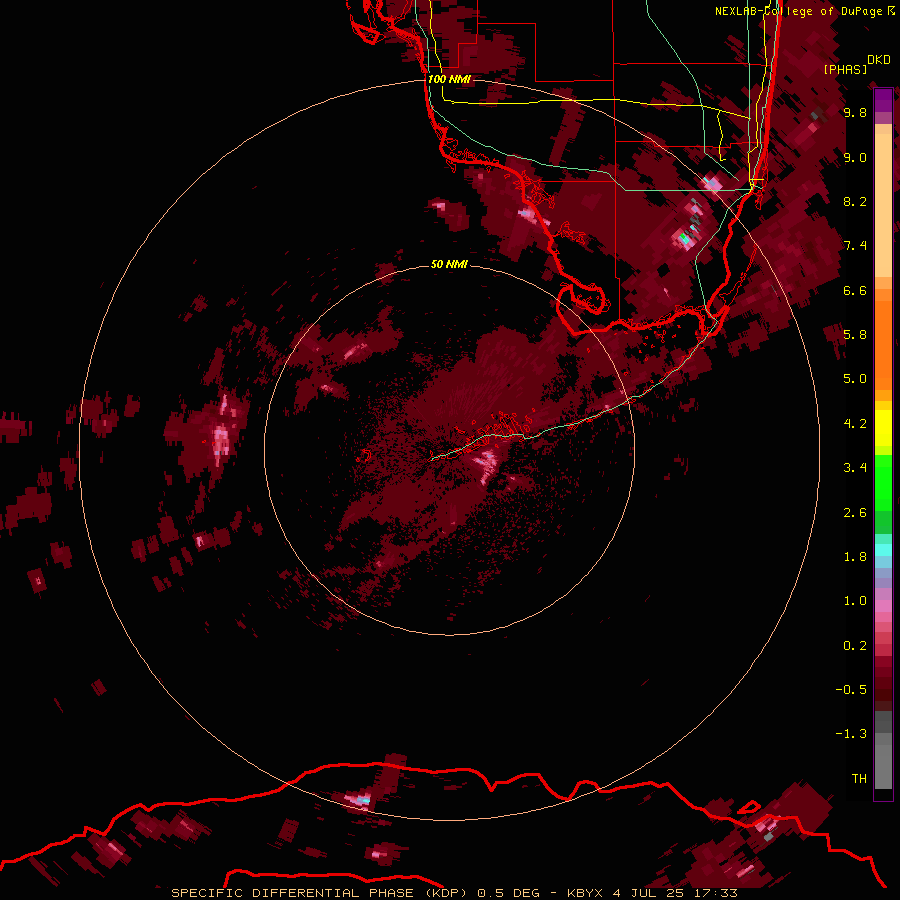The height and width of the screenshot is (900, 900).
Task: Click the 100 NMI range ring label
Action: pyautogui.click(x=449, y=79)
